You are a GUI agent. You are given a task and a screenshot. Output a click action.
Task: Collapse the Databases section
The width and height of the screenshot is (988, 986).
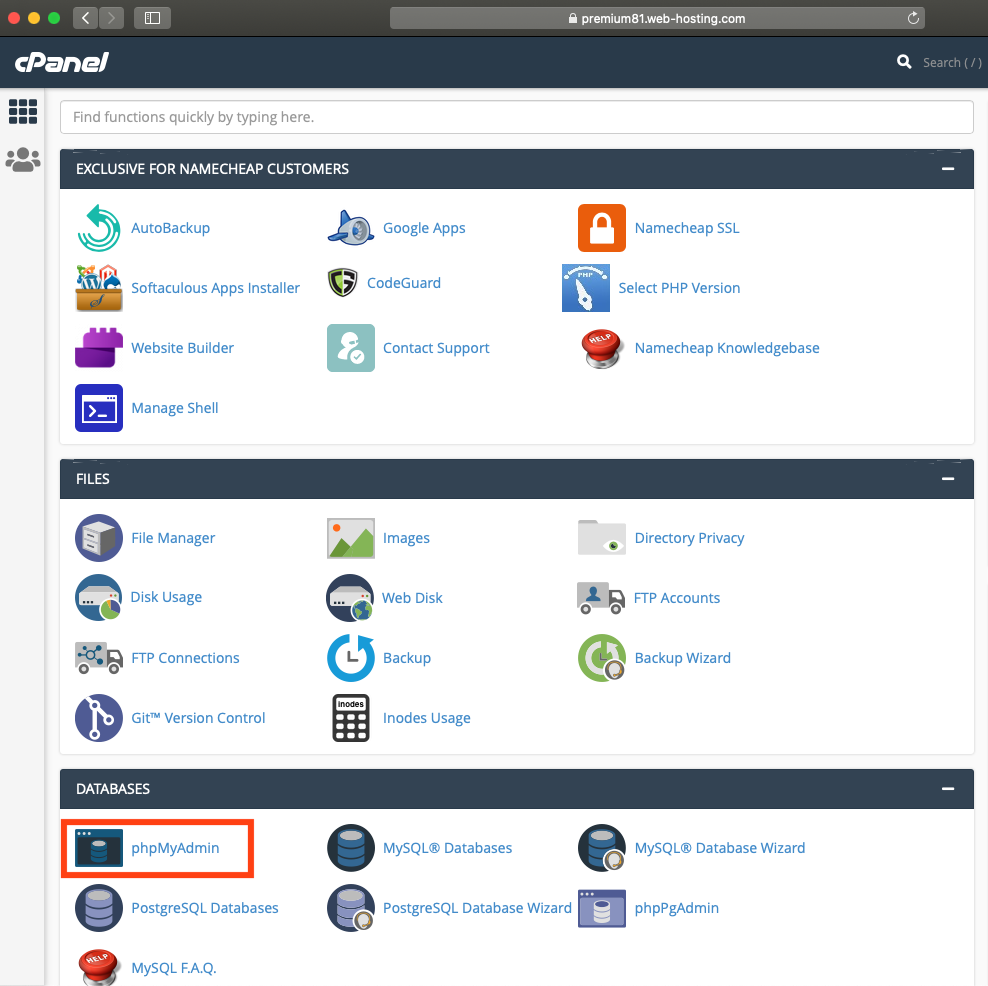[x=948, y=789]
